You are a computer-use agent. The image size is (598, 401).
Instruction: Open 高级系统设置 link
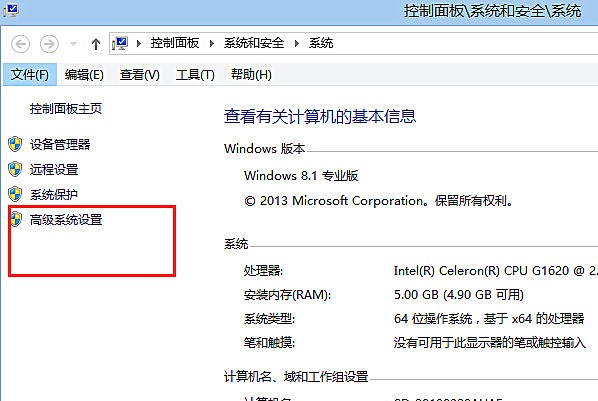click(x=66, y=220)
